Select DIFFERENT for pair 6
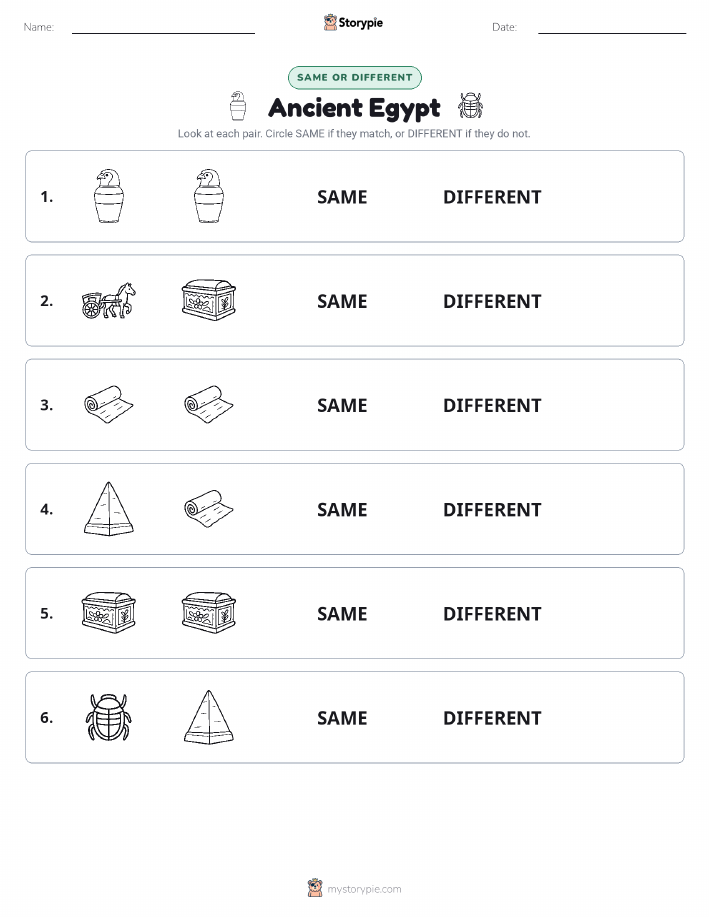Image resolution: width=709 pixels, height=917 pixels. click(x=492, y=718)
